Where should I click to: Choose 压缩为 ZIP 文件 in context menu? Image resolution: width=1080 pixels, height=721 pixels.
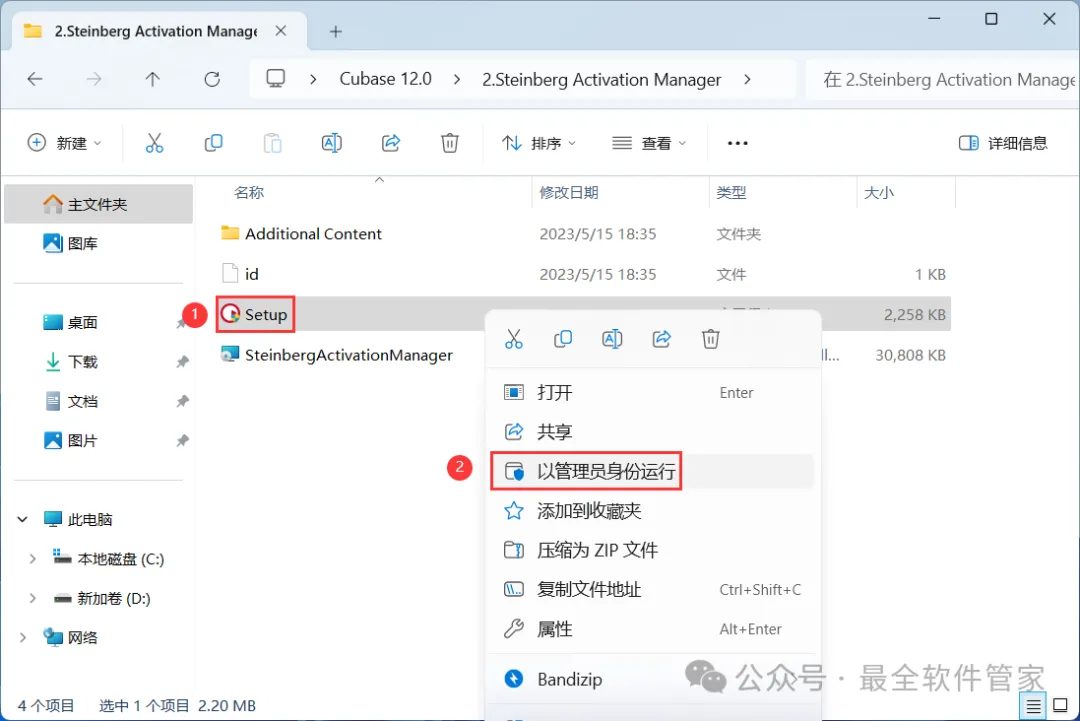pos(652,550)
